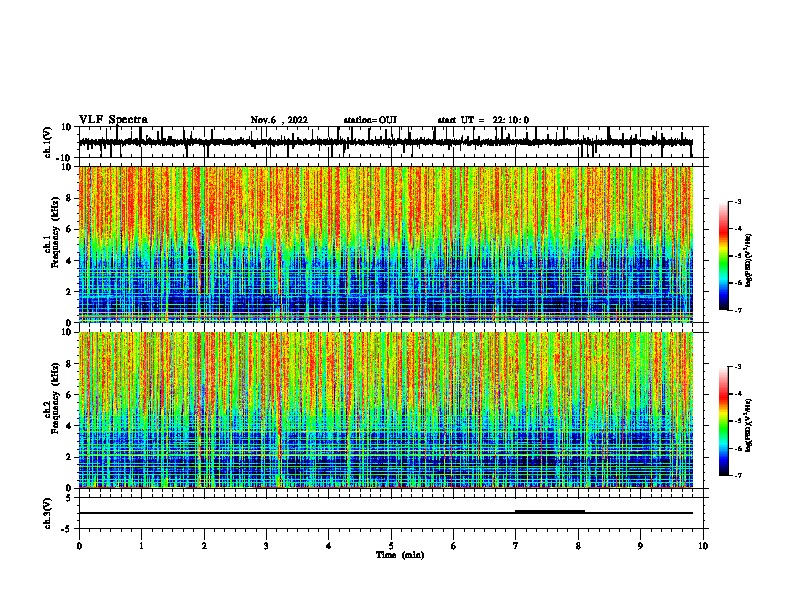Viewport: 792px width, 612px height.
Task: Click the "5" tick on ch.3(V) axis
Action: pos(69,498)
